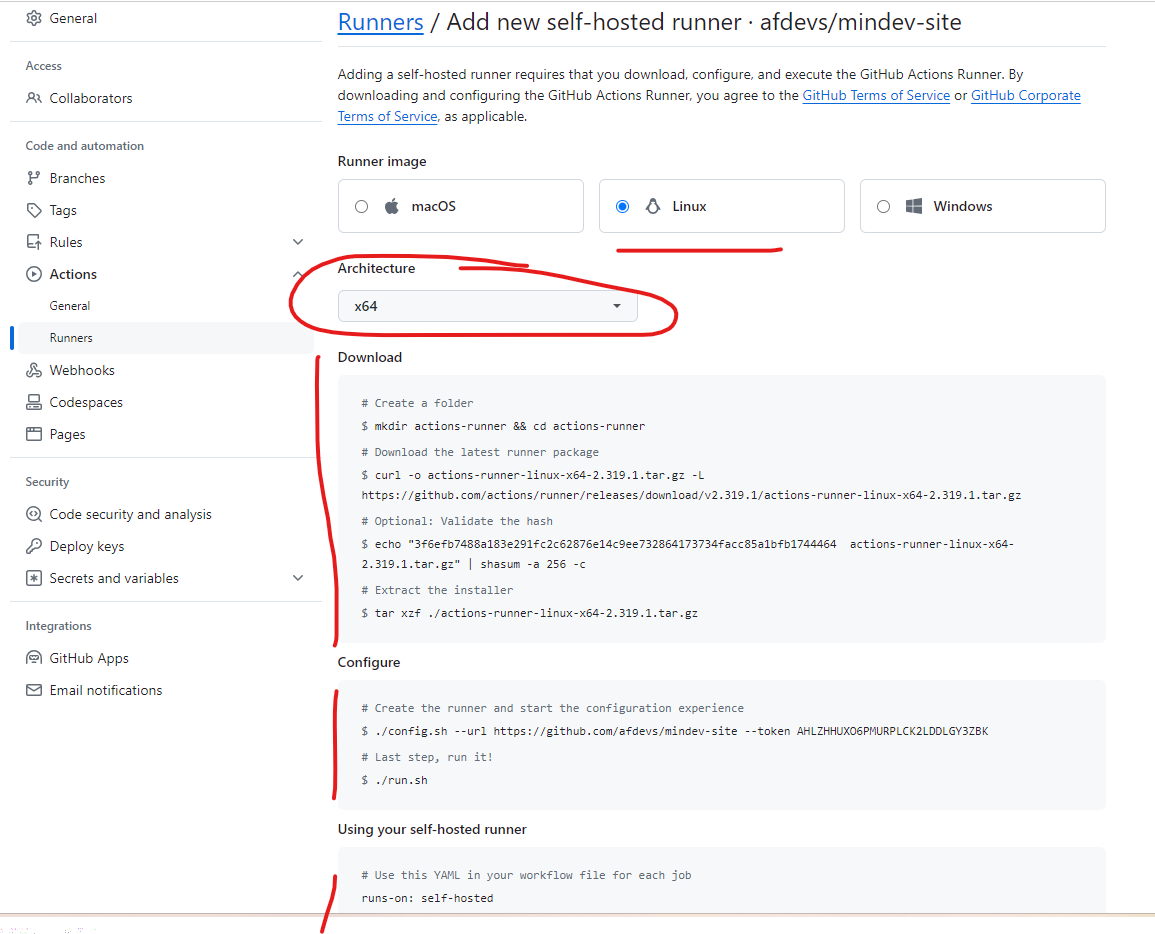
Task: Go to Collaborators settings
Action: (x=91, y=98)
